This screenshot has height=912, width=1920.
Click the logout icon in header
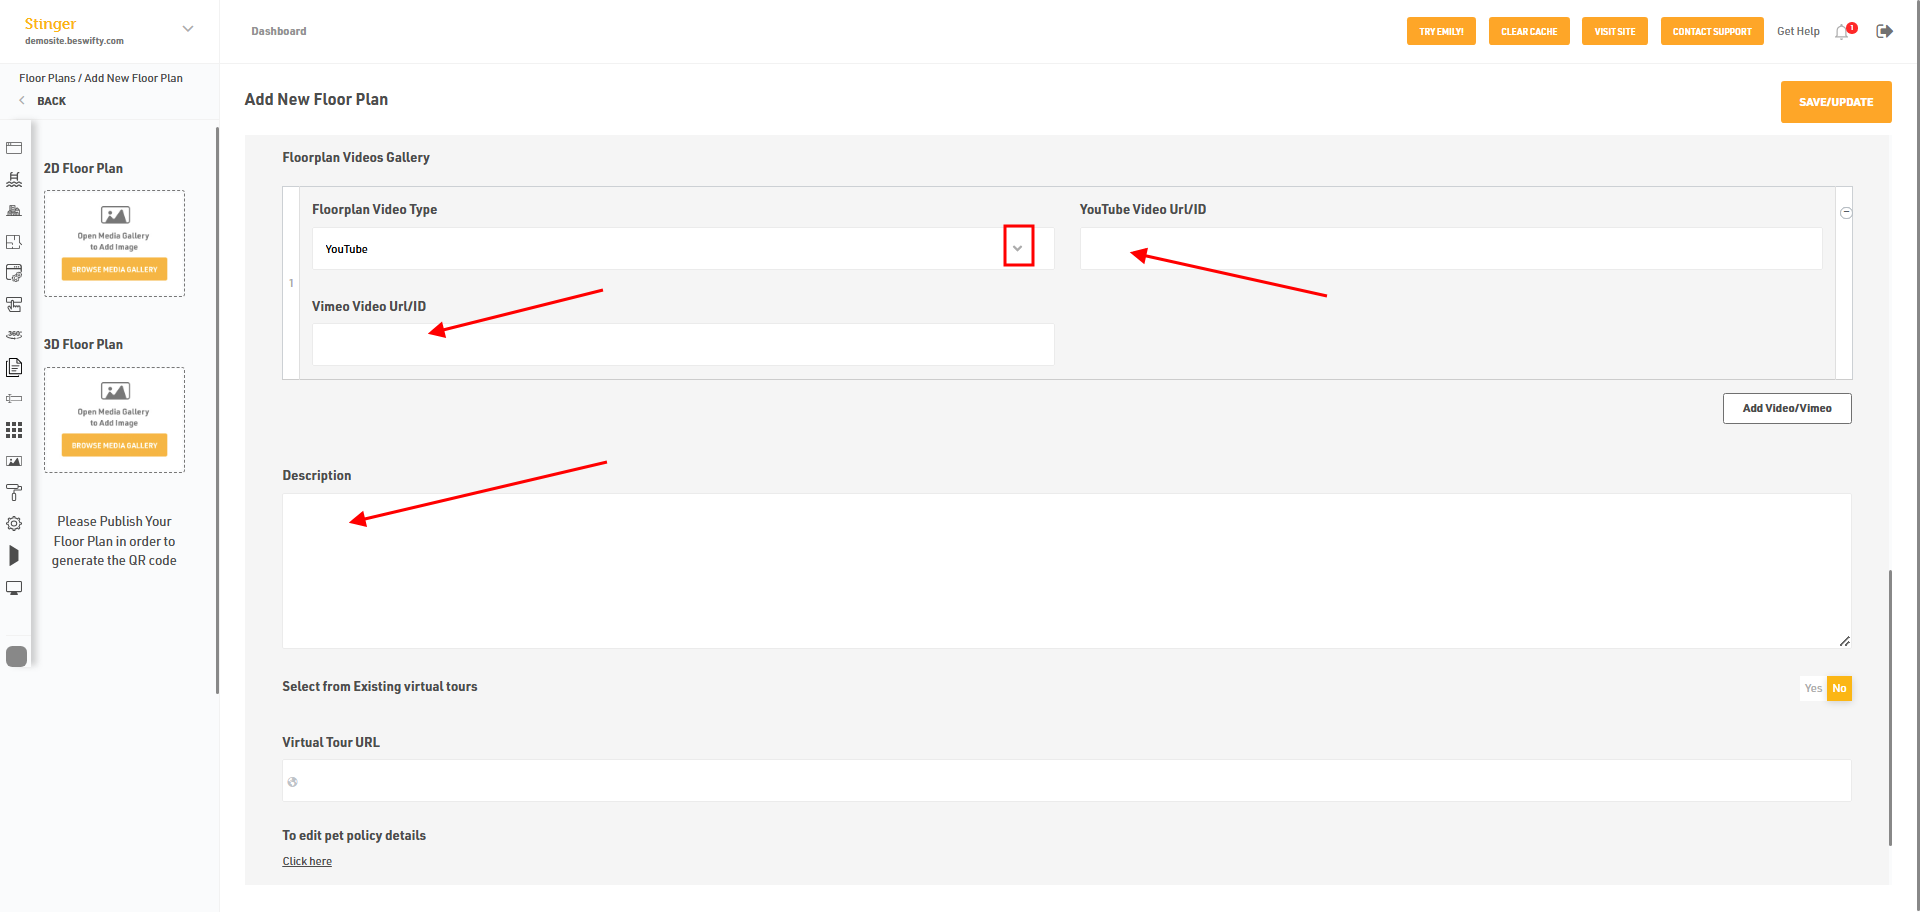(1884, 31)
